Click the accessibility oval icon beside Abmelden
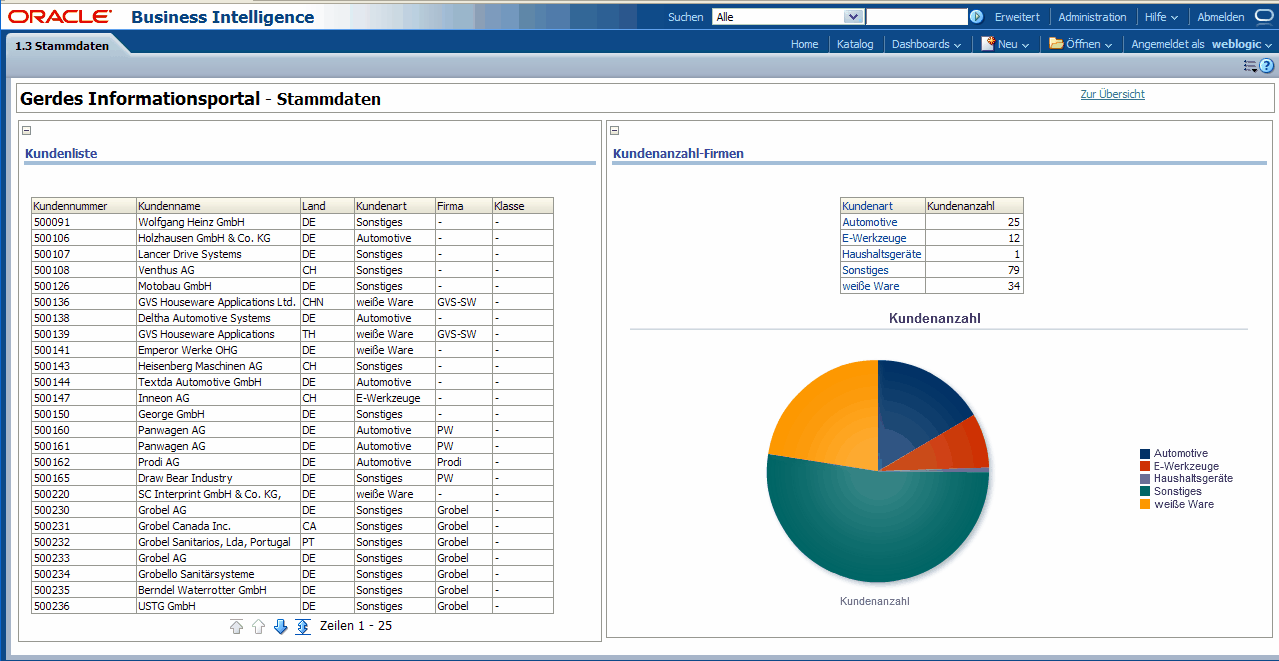Viewport: 1279px width, 661px height. [1263, 17]
